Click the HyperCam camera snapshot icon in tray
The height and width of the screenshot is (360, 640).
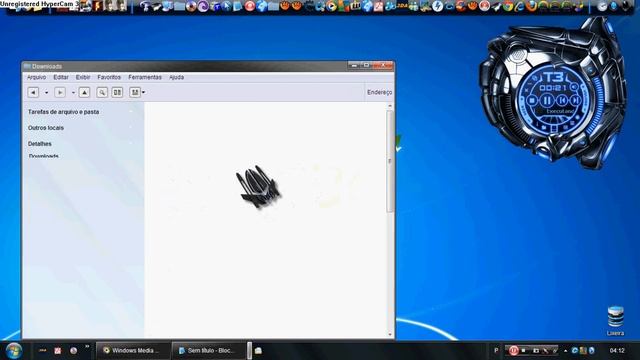536,351
